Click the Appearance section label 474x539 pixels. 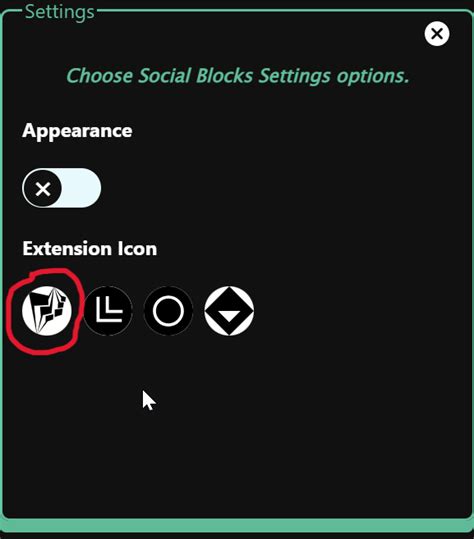77,131
